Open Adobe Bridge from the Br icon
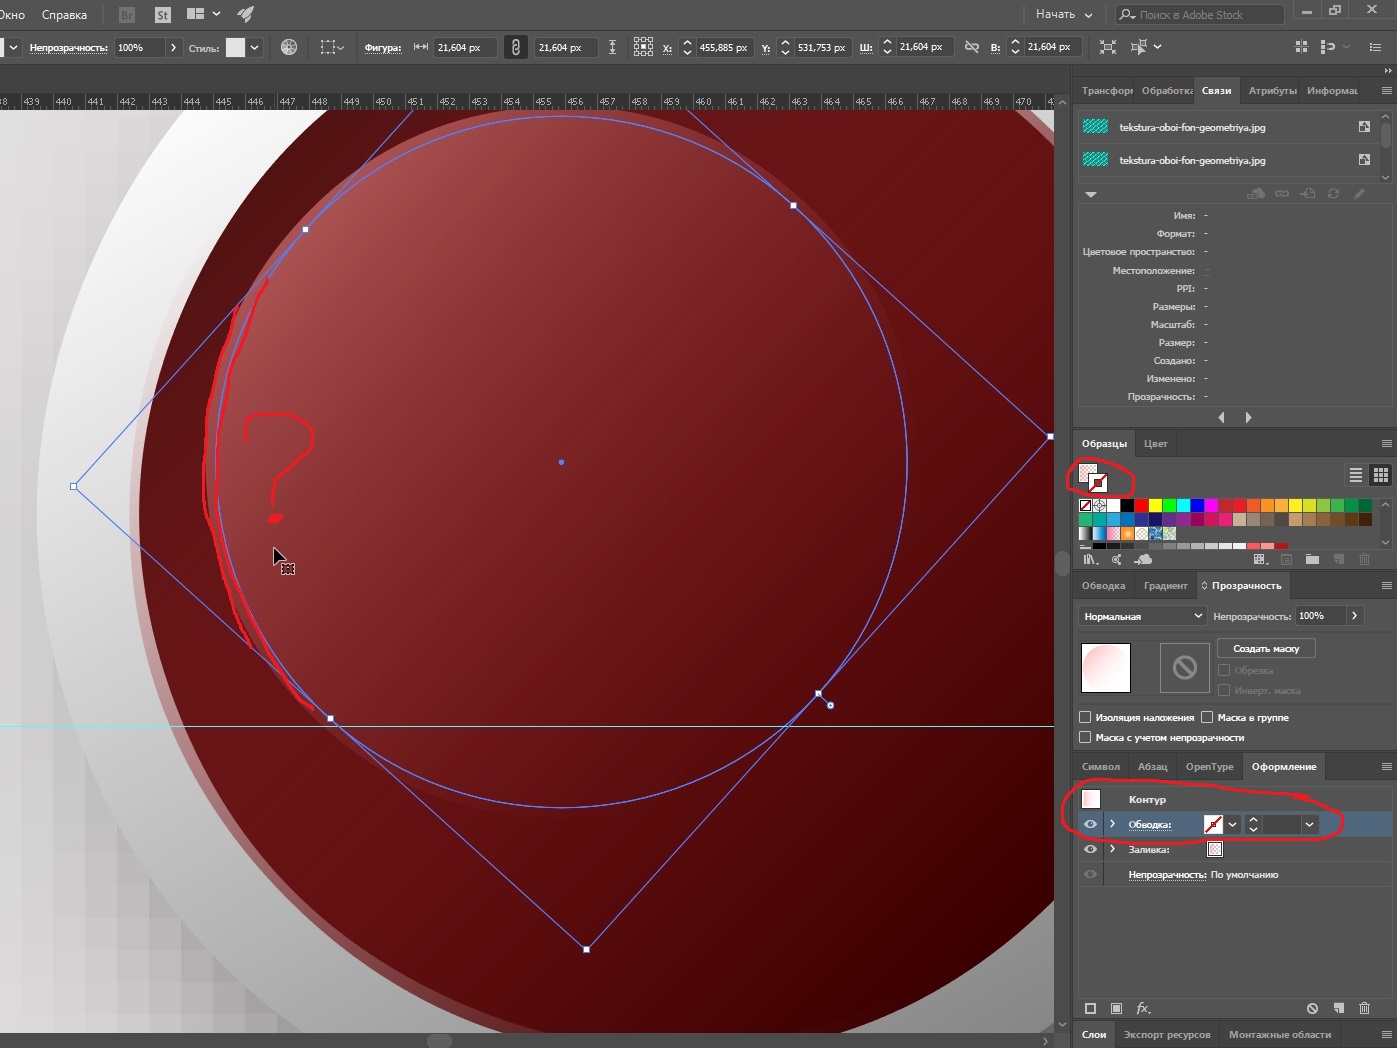This screenshot has height=1048, width=1397. pyautogui.click(x=127, y=15)
